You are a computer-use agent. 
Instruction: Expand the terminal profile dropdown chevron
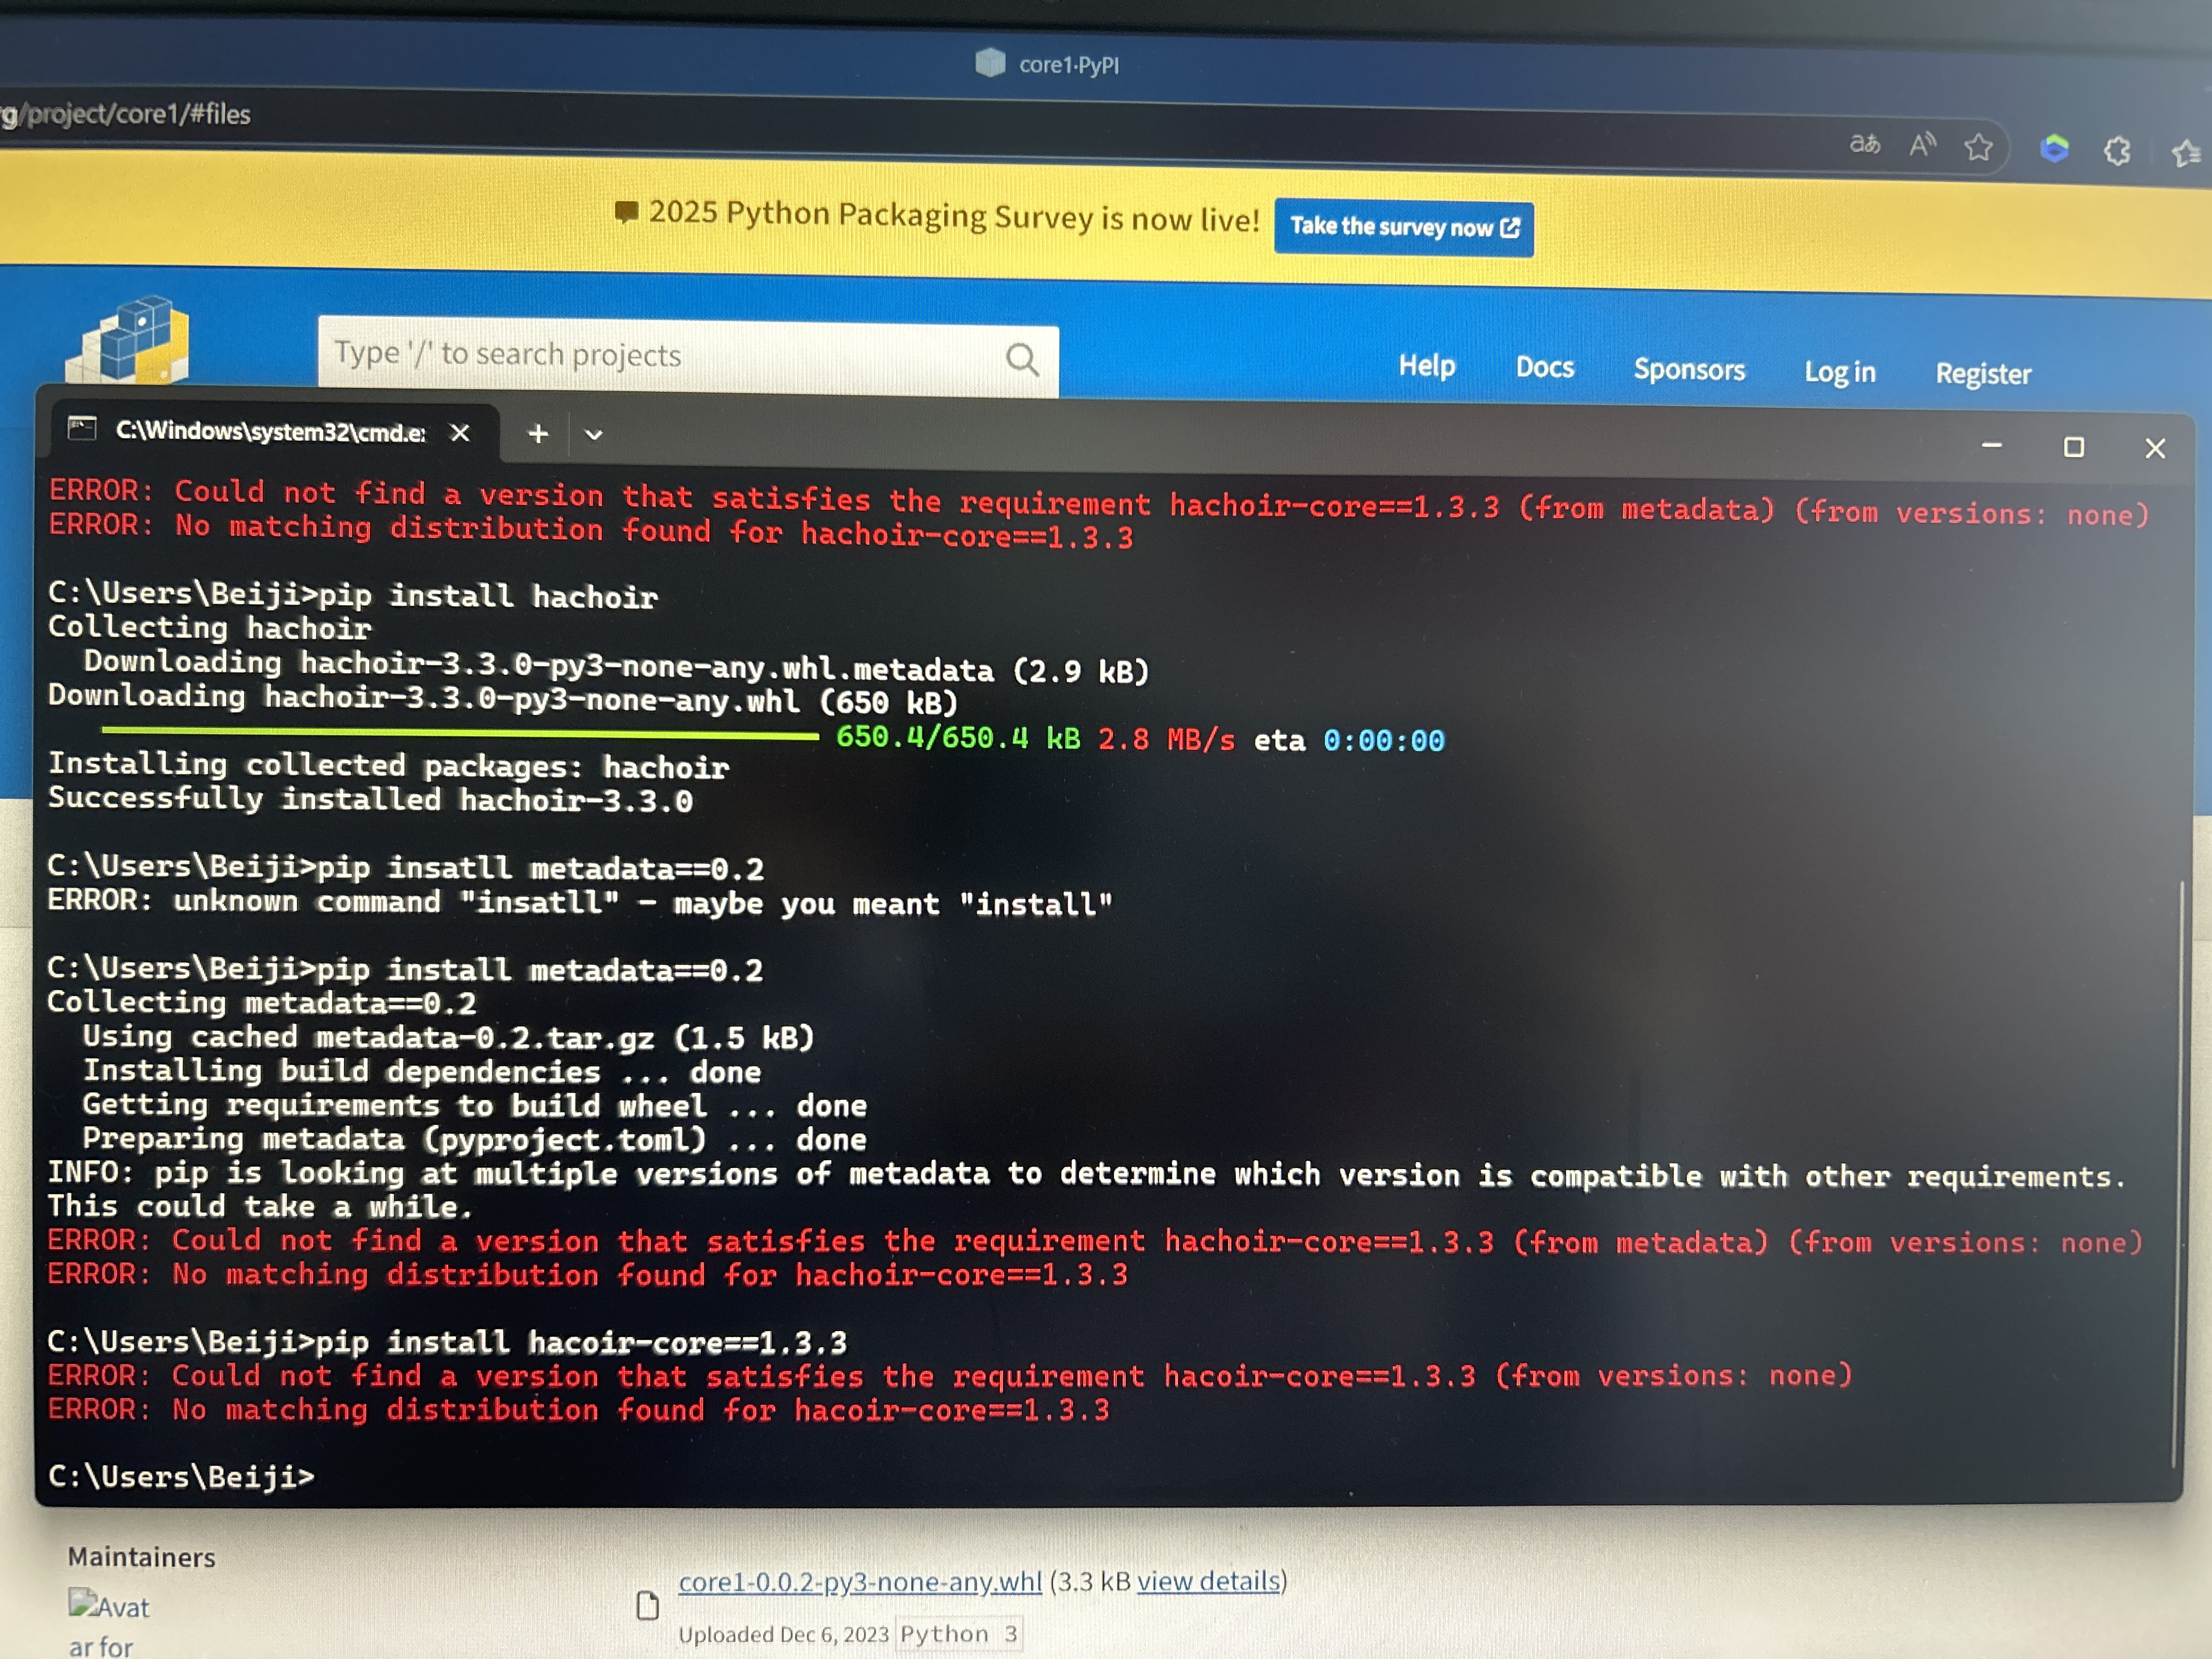click(x=593, y=435)
